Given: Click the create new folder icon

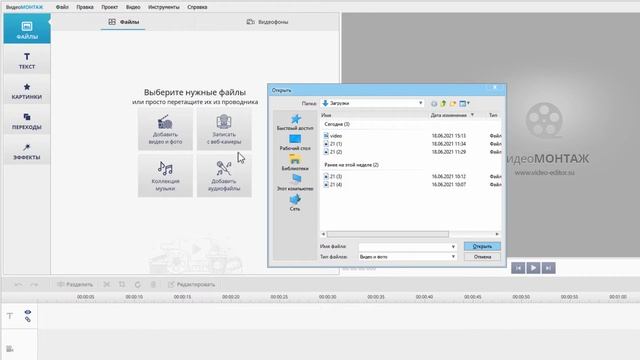Looking at the screenshot, I should coord(453,104).
